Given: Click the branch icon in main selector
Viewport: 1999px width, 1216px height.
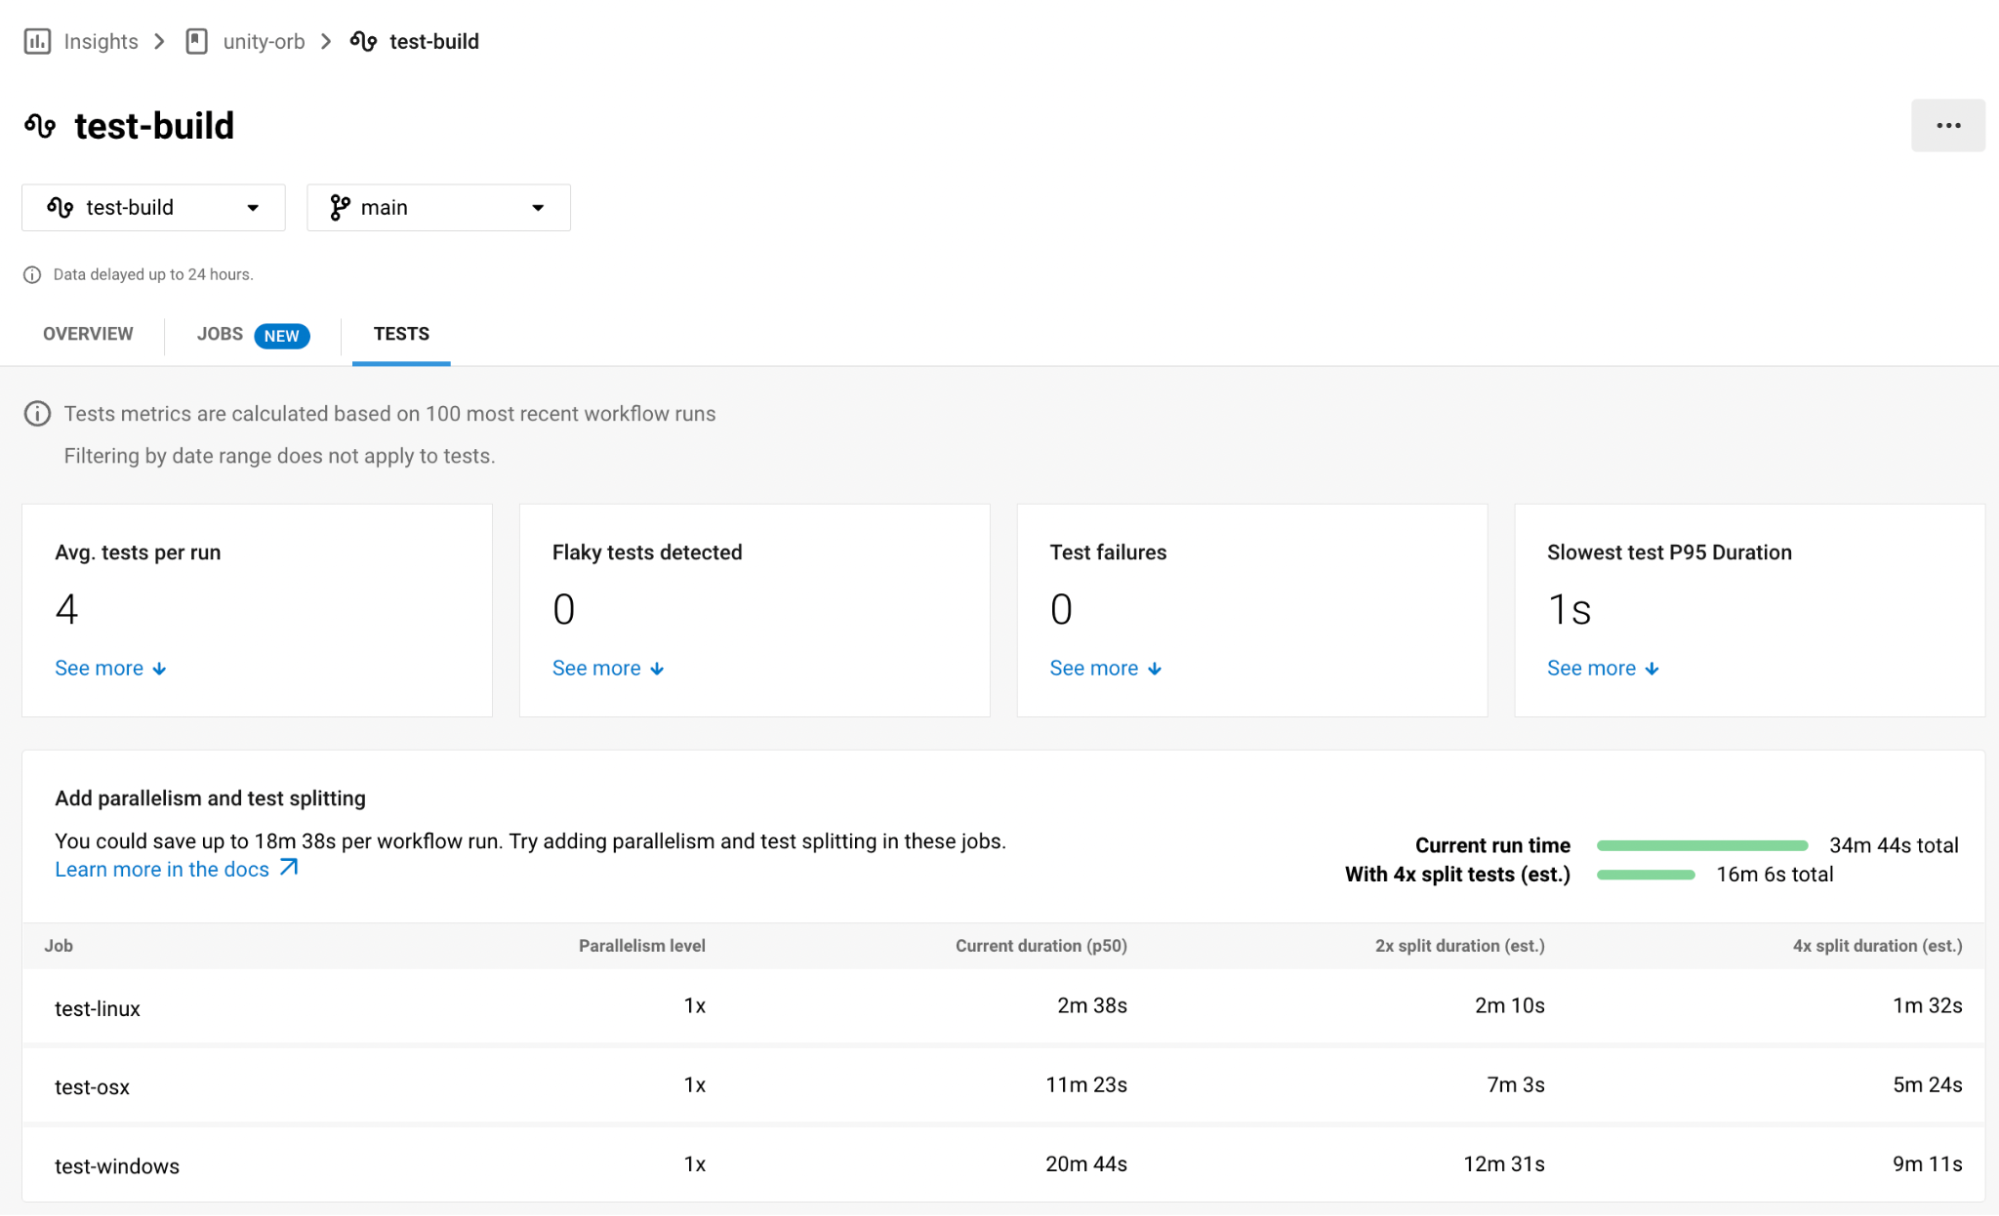Looking at the screenshot, I should tap(340, 207).
